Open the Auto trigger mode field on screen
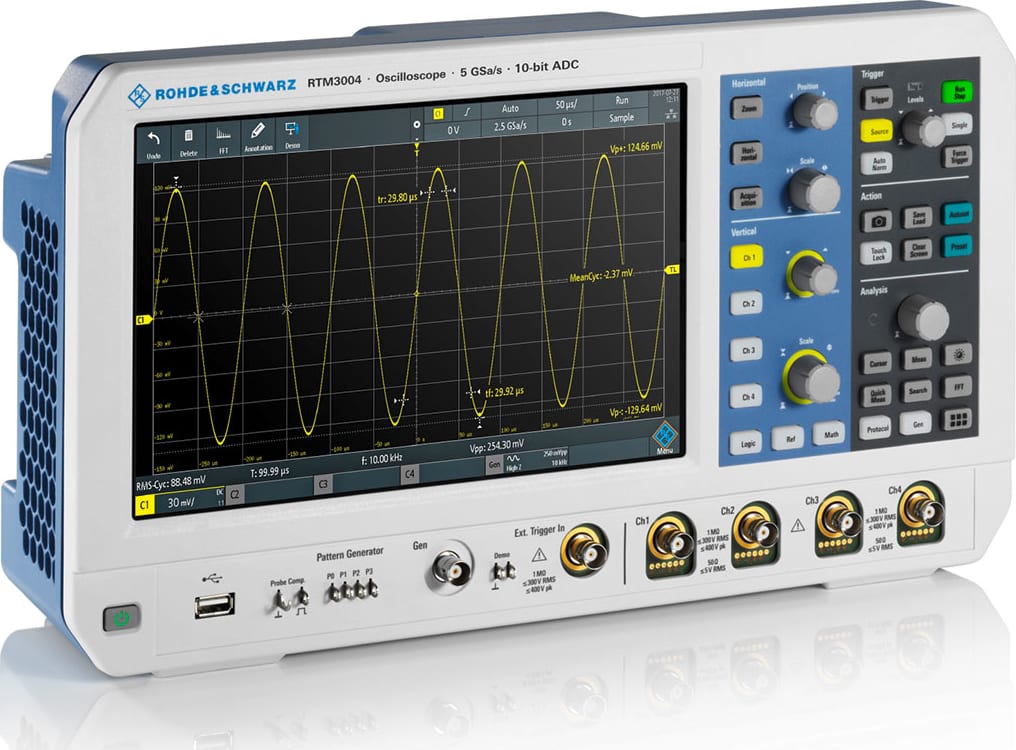Screen dimensions: 1016x750 pyautogui.click(x=510, y=109)
